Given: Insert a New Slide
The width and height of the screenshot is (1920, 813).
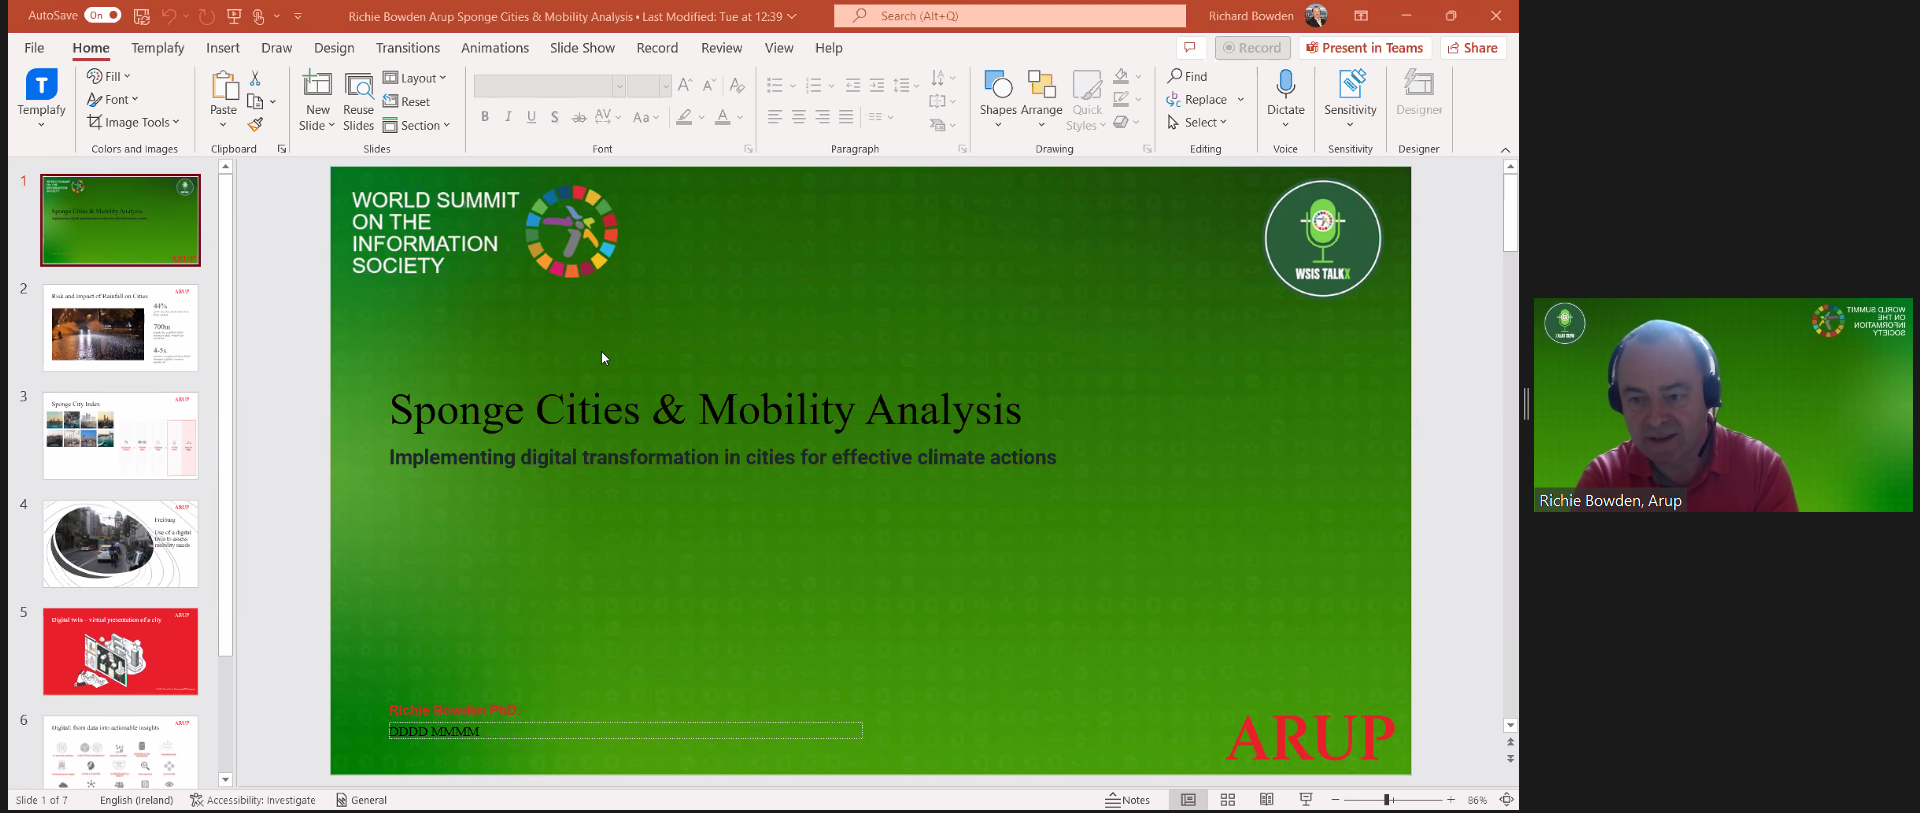Looking at the screenshot, I should point(317,101).
